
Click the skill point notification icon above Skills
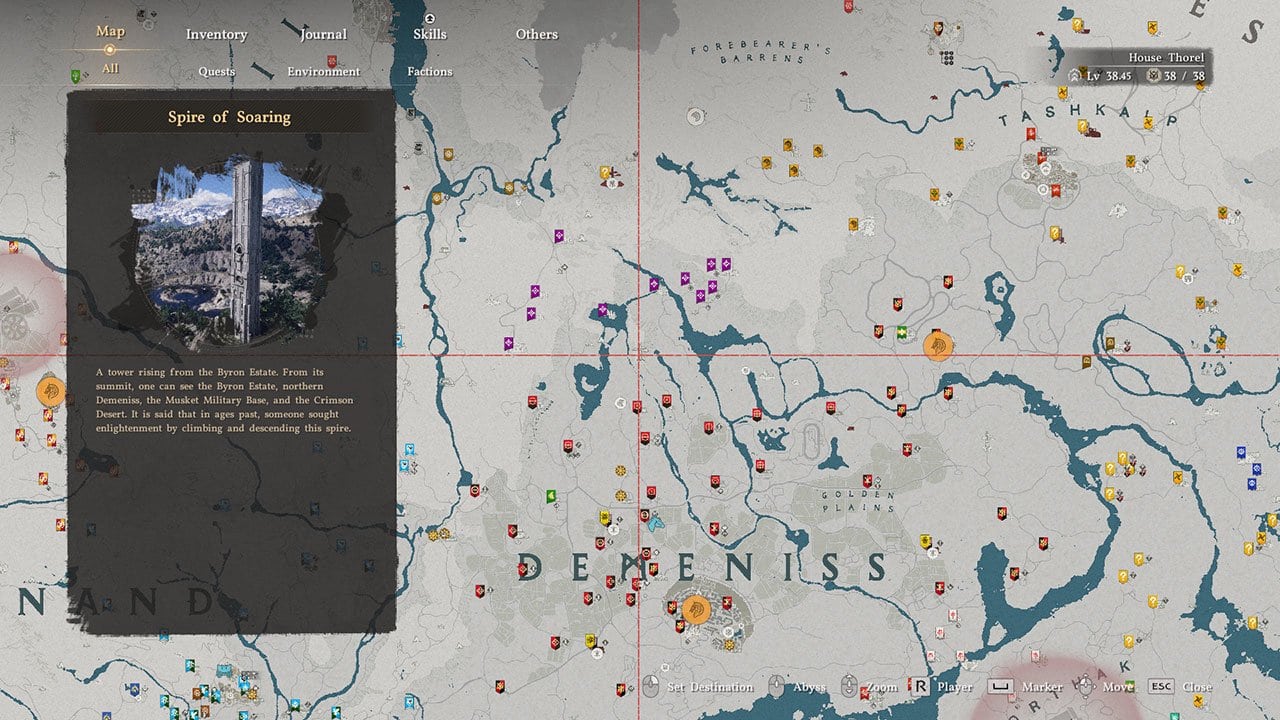tap(430, 18)
